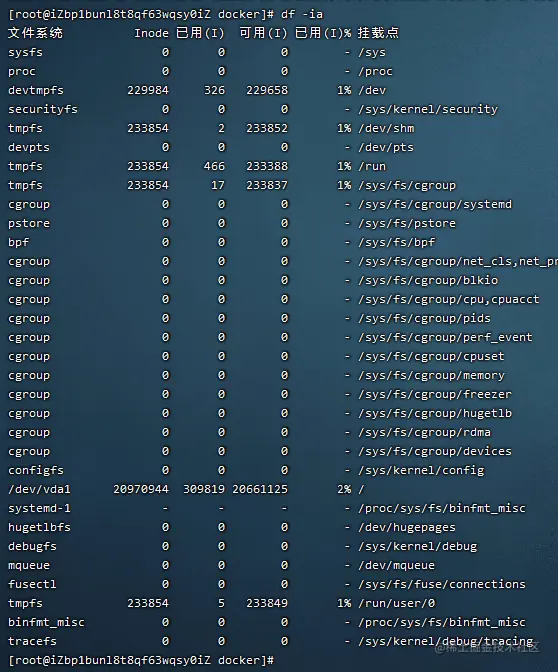Image resolution: width=558 pixels, height=672 pixels.
Task: Click inode total '20970944'
Action: tap(141, 489)
